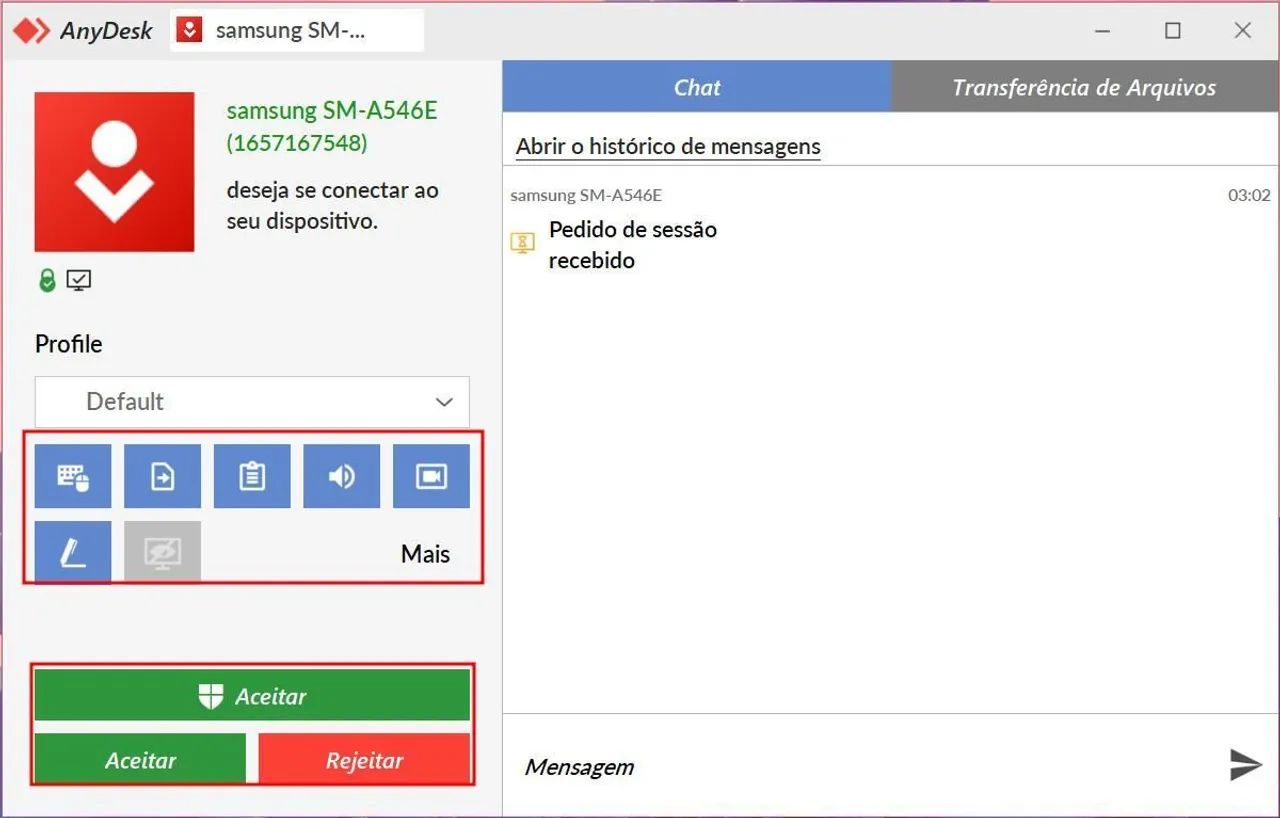Switch to the Chat tab
Viewport: 1280px width, 818px height.
click(x=697, y=87)
